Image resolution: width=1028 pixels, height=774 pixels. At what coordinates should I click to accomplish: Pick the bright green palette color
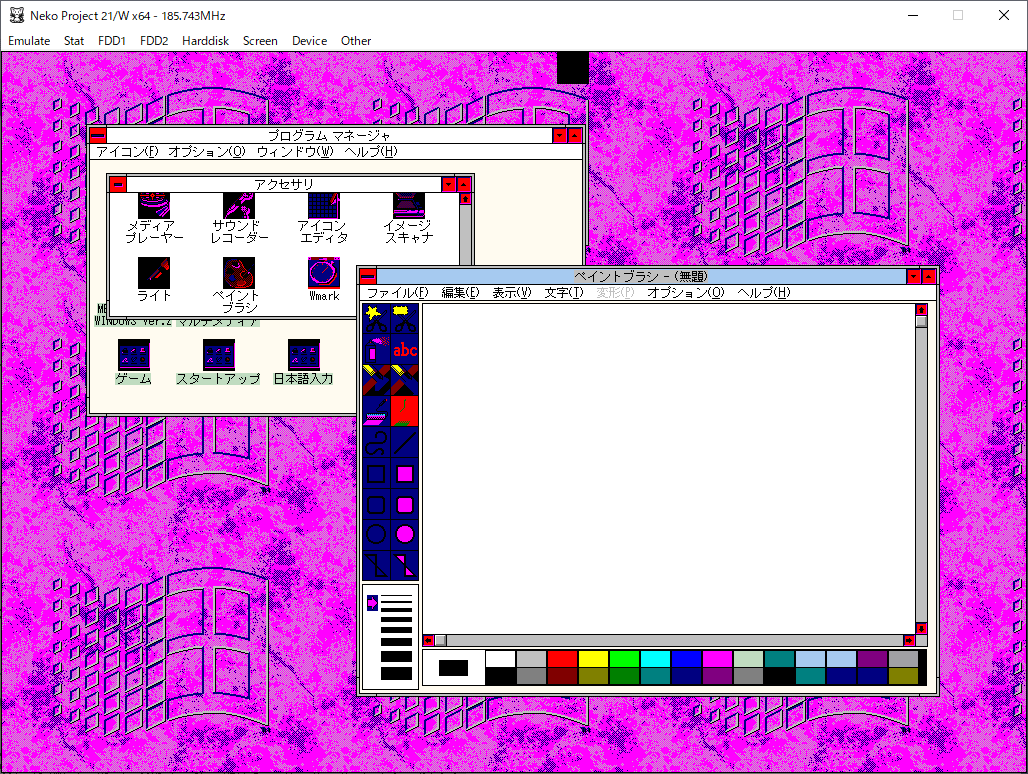tap(624, 659)
